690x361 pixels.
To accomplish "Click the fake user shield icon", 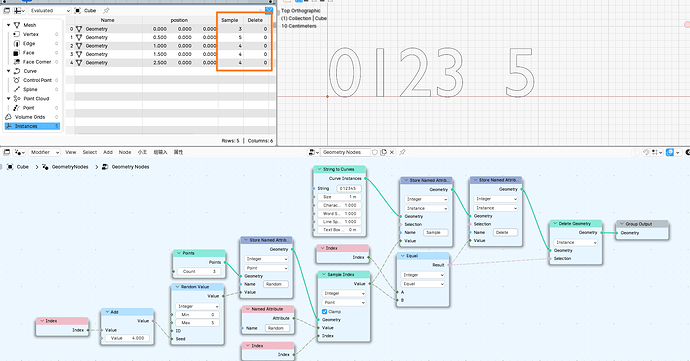I will tap(375, 152).
